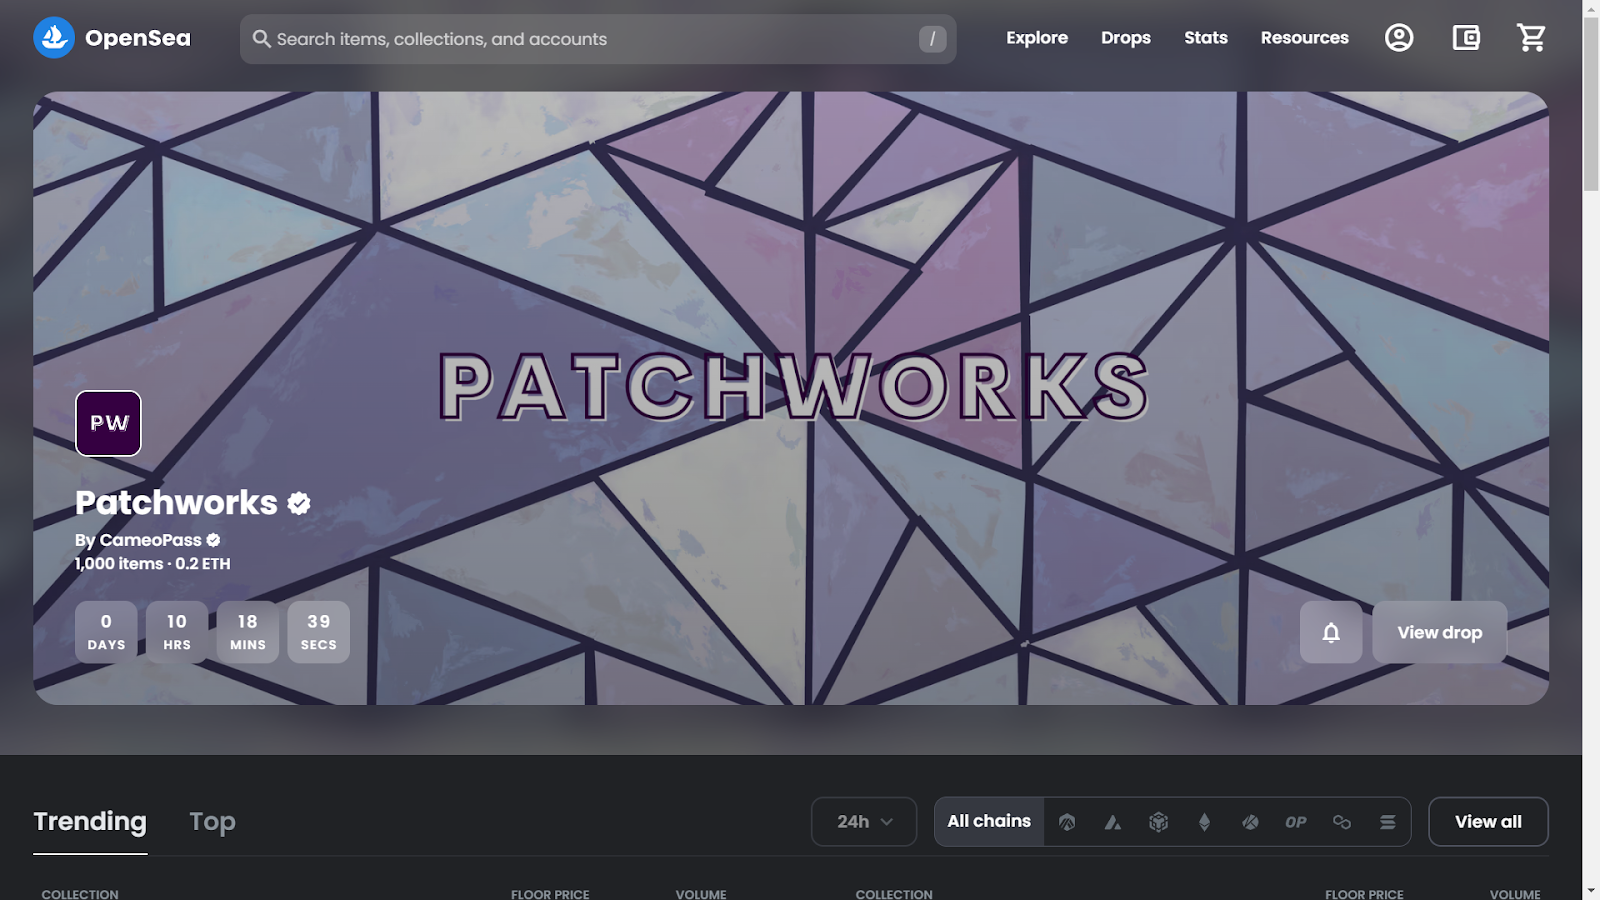This screenshot has height=900, width=1600.
Task: Filter by the Optimism OP icon
Action: click(1296, 822)
